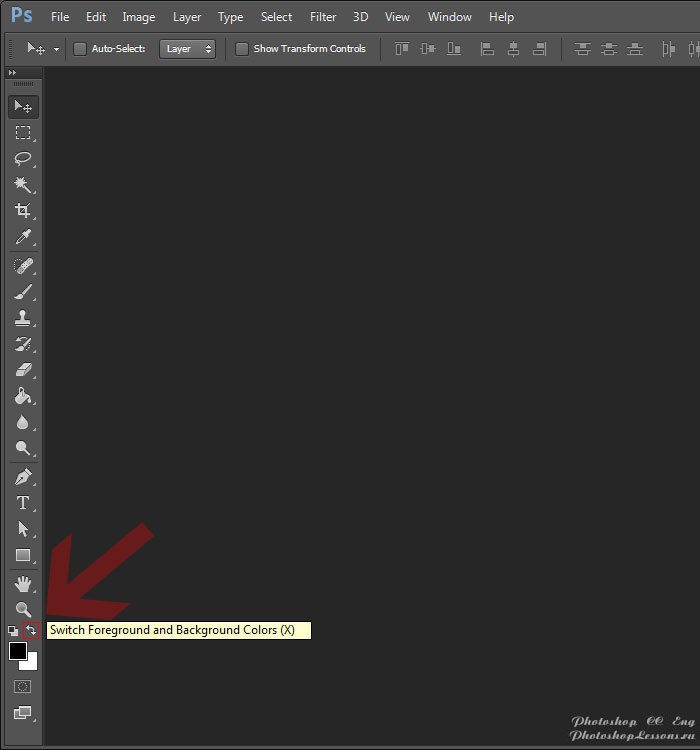The image size is (700, 750).
Task: Enable the Auto-Select checkbox
Action: point(80,48)
